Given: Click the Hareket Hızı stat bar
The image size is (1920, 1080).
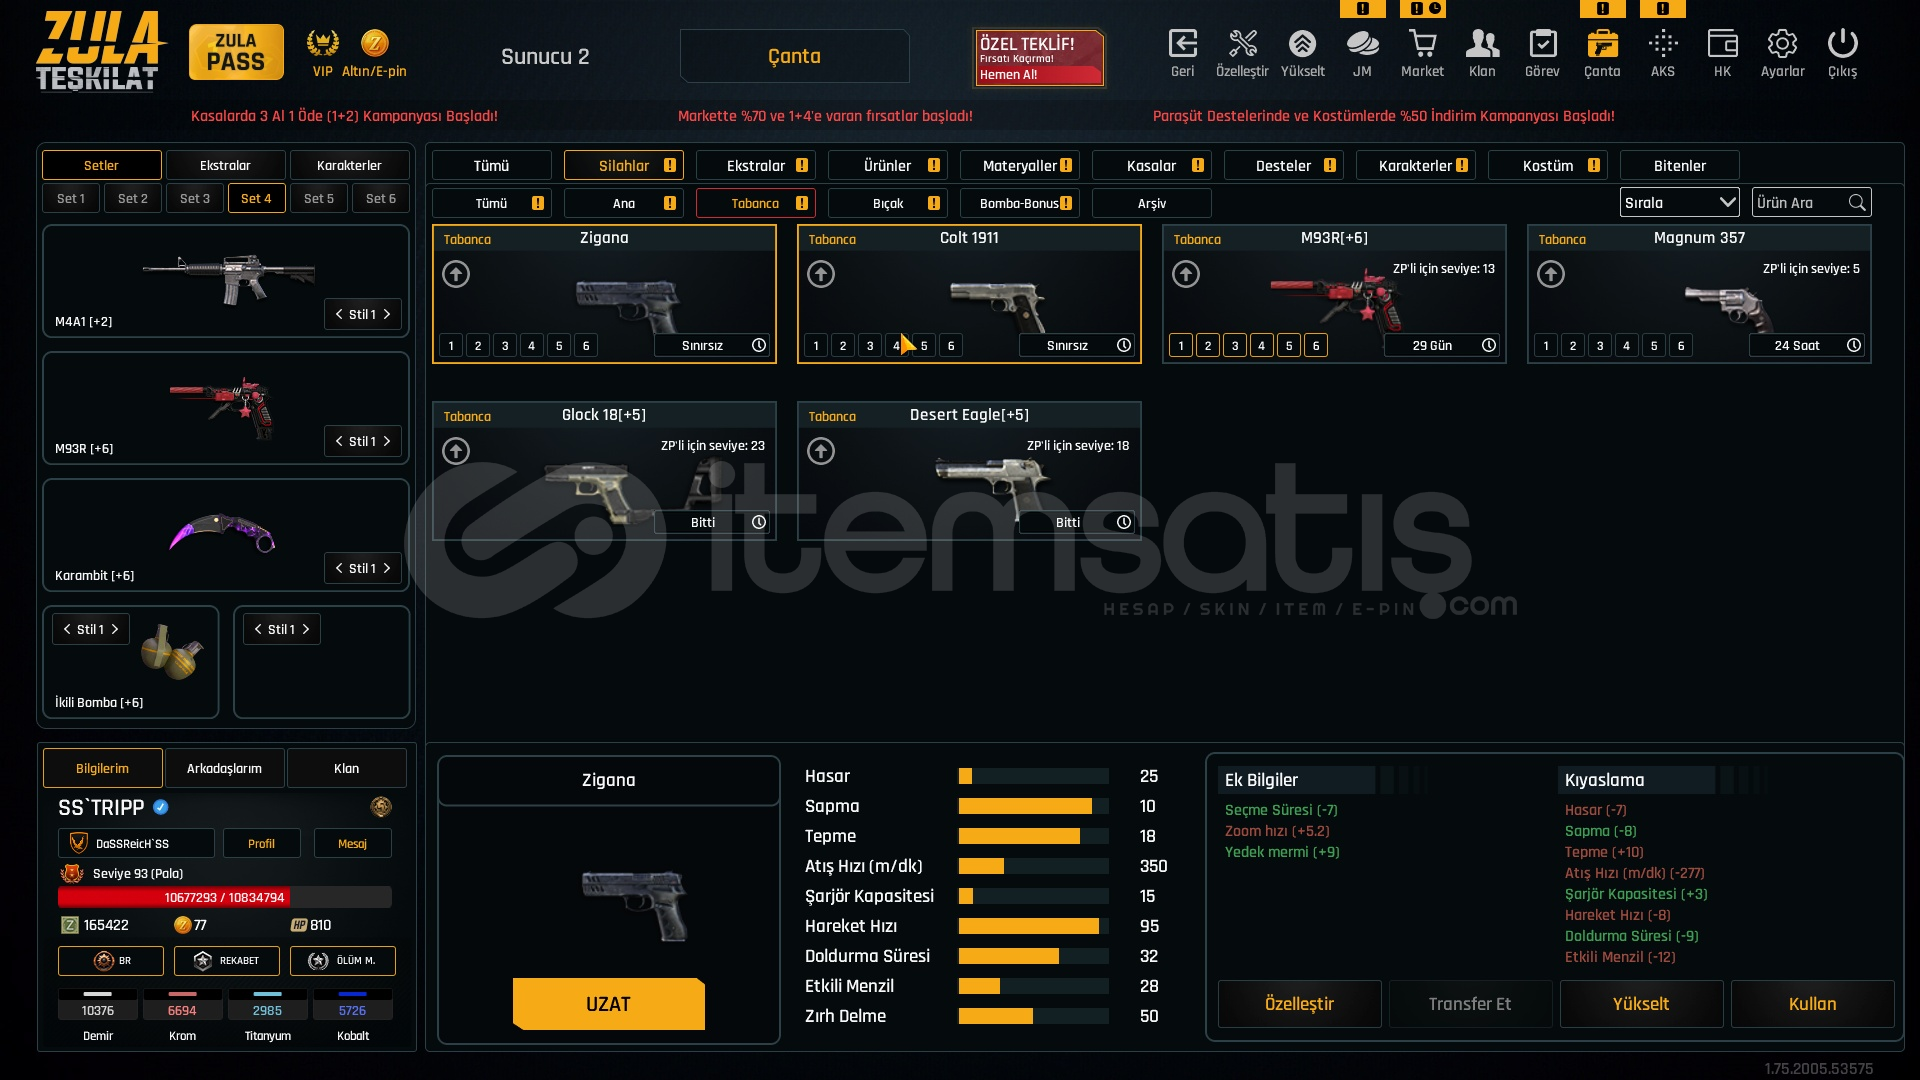Looking at the screenshot, I should tap(1033, 926).
